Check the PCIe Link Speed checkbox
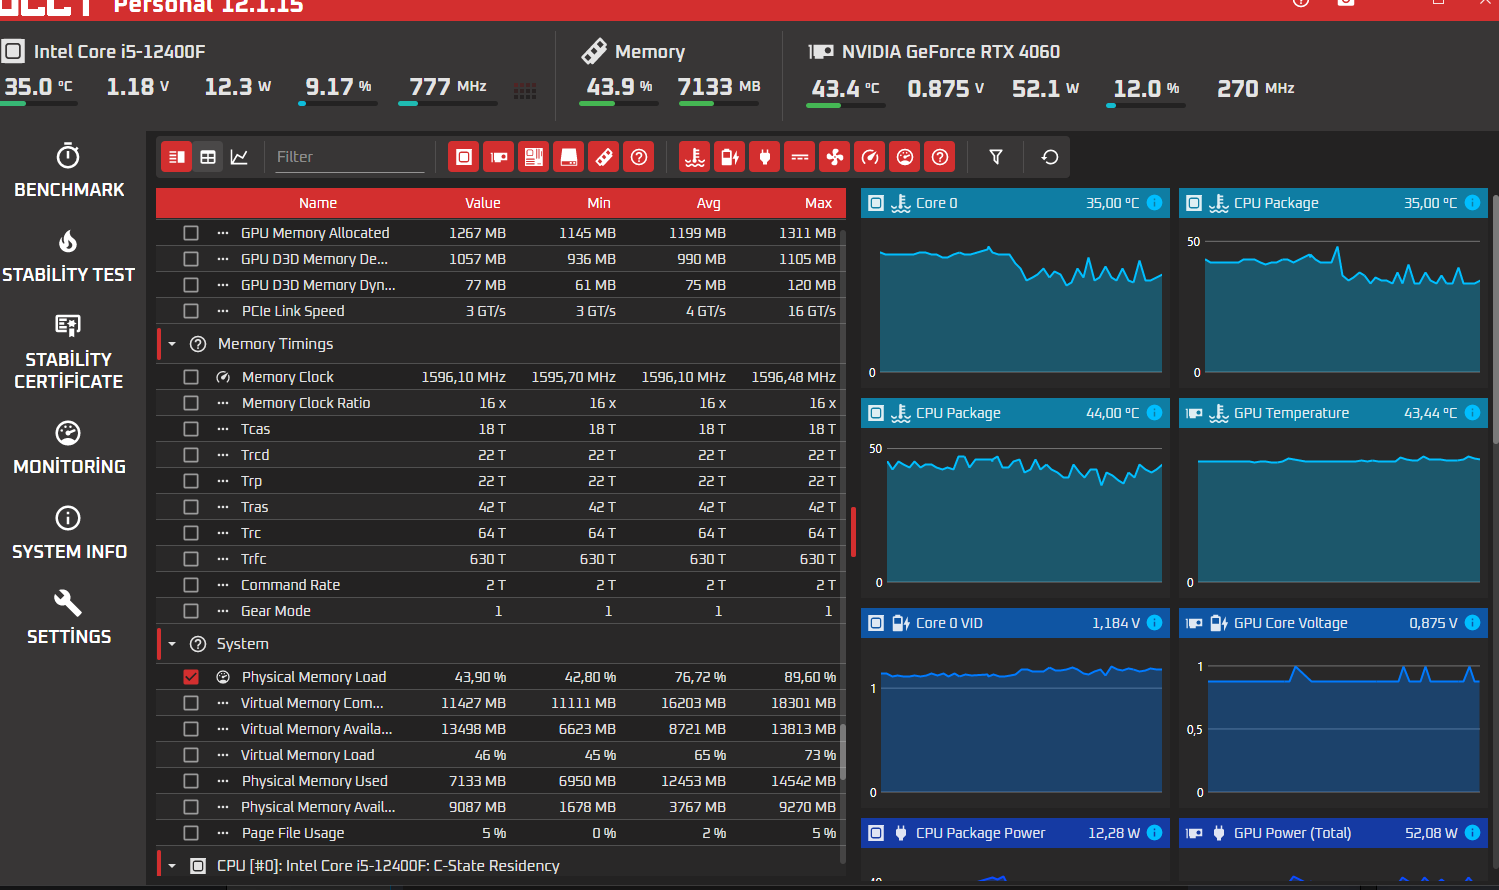 (x=191, y=311)
